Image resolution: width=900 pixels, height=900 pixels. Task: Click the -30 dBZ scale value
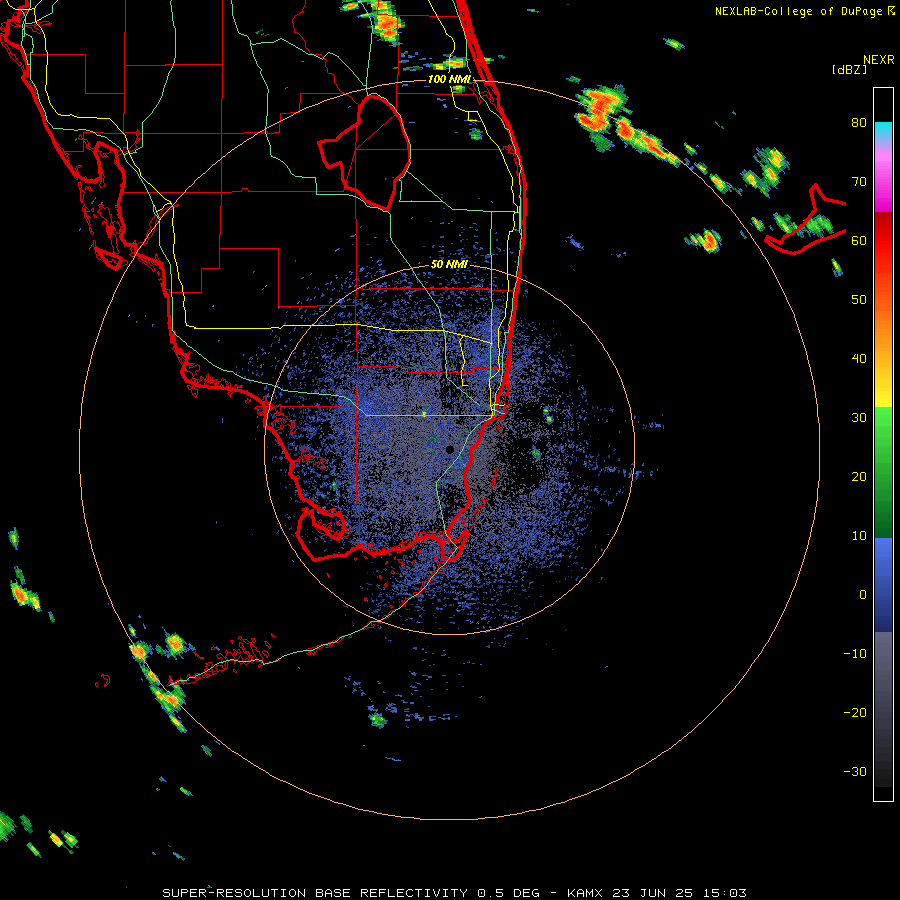pos(855,772)
